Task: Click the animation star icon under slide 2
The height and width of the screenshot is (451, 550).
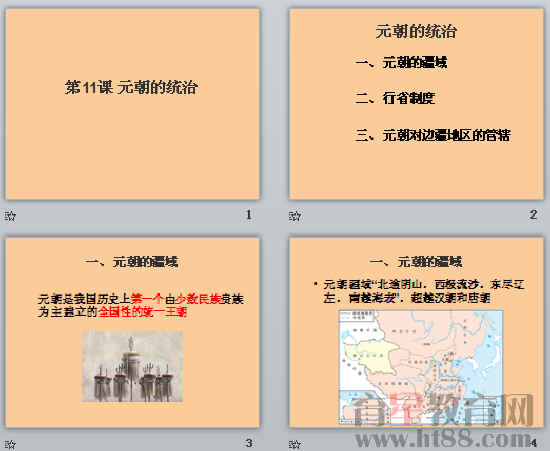Action: 295,216
